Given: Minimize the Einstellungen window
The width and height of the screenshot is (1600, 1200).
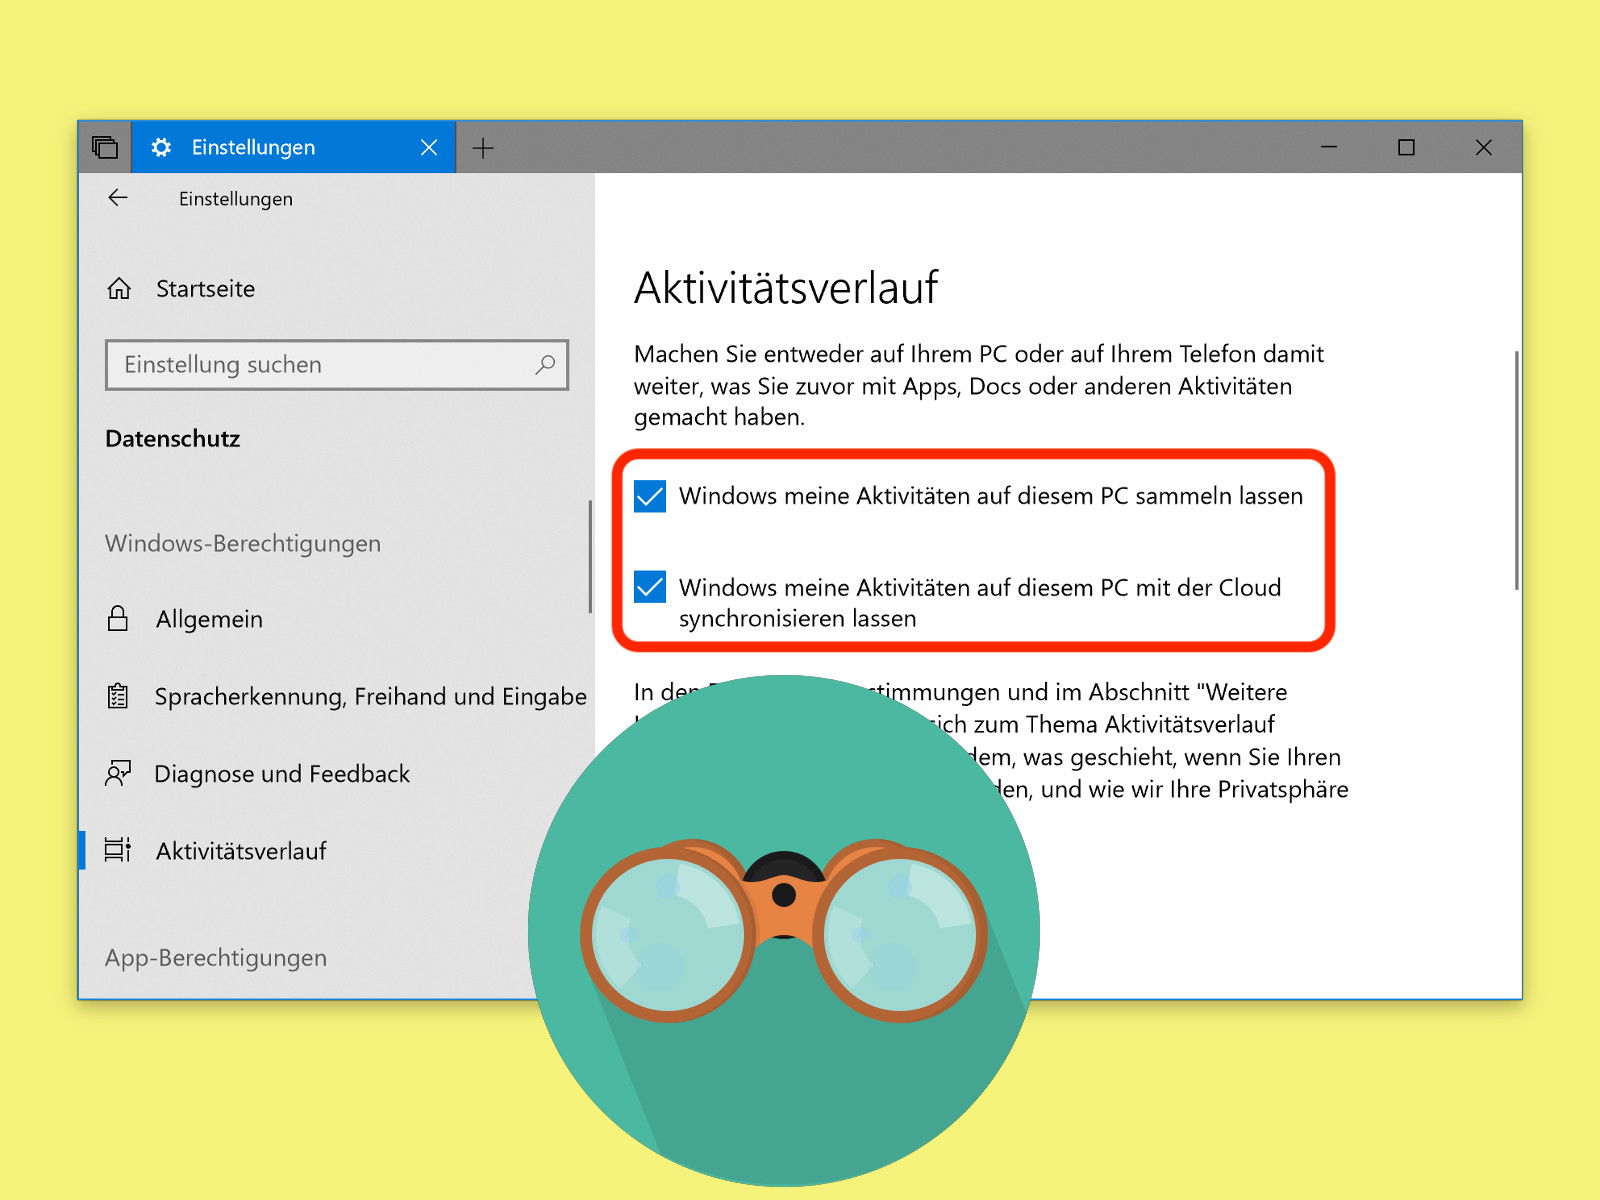Looking at the screenshot, I should click(1329, 147).
